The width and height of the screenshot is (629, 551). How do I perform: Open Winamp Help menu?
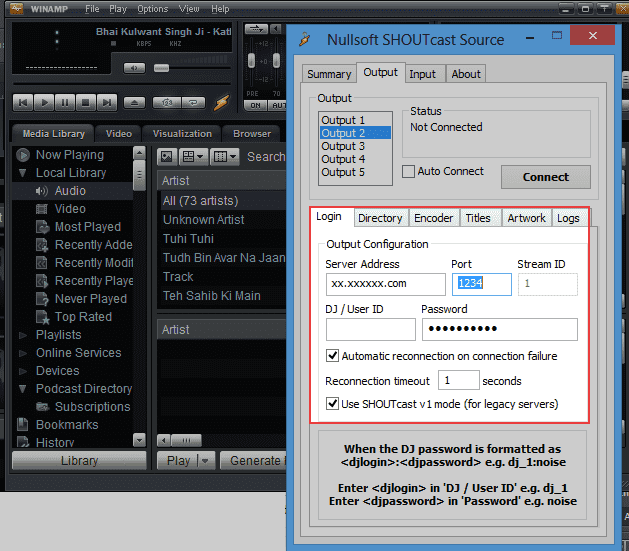click(220, 9)
